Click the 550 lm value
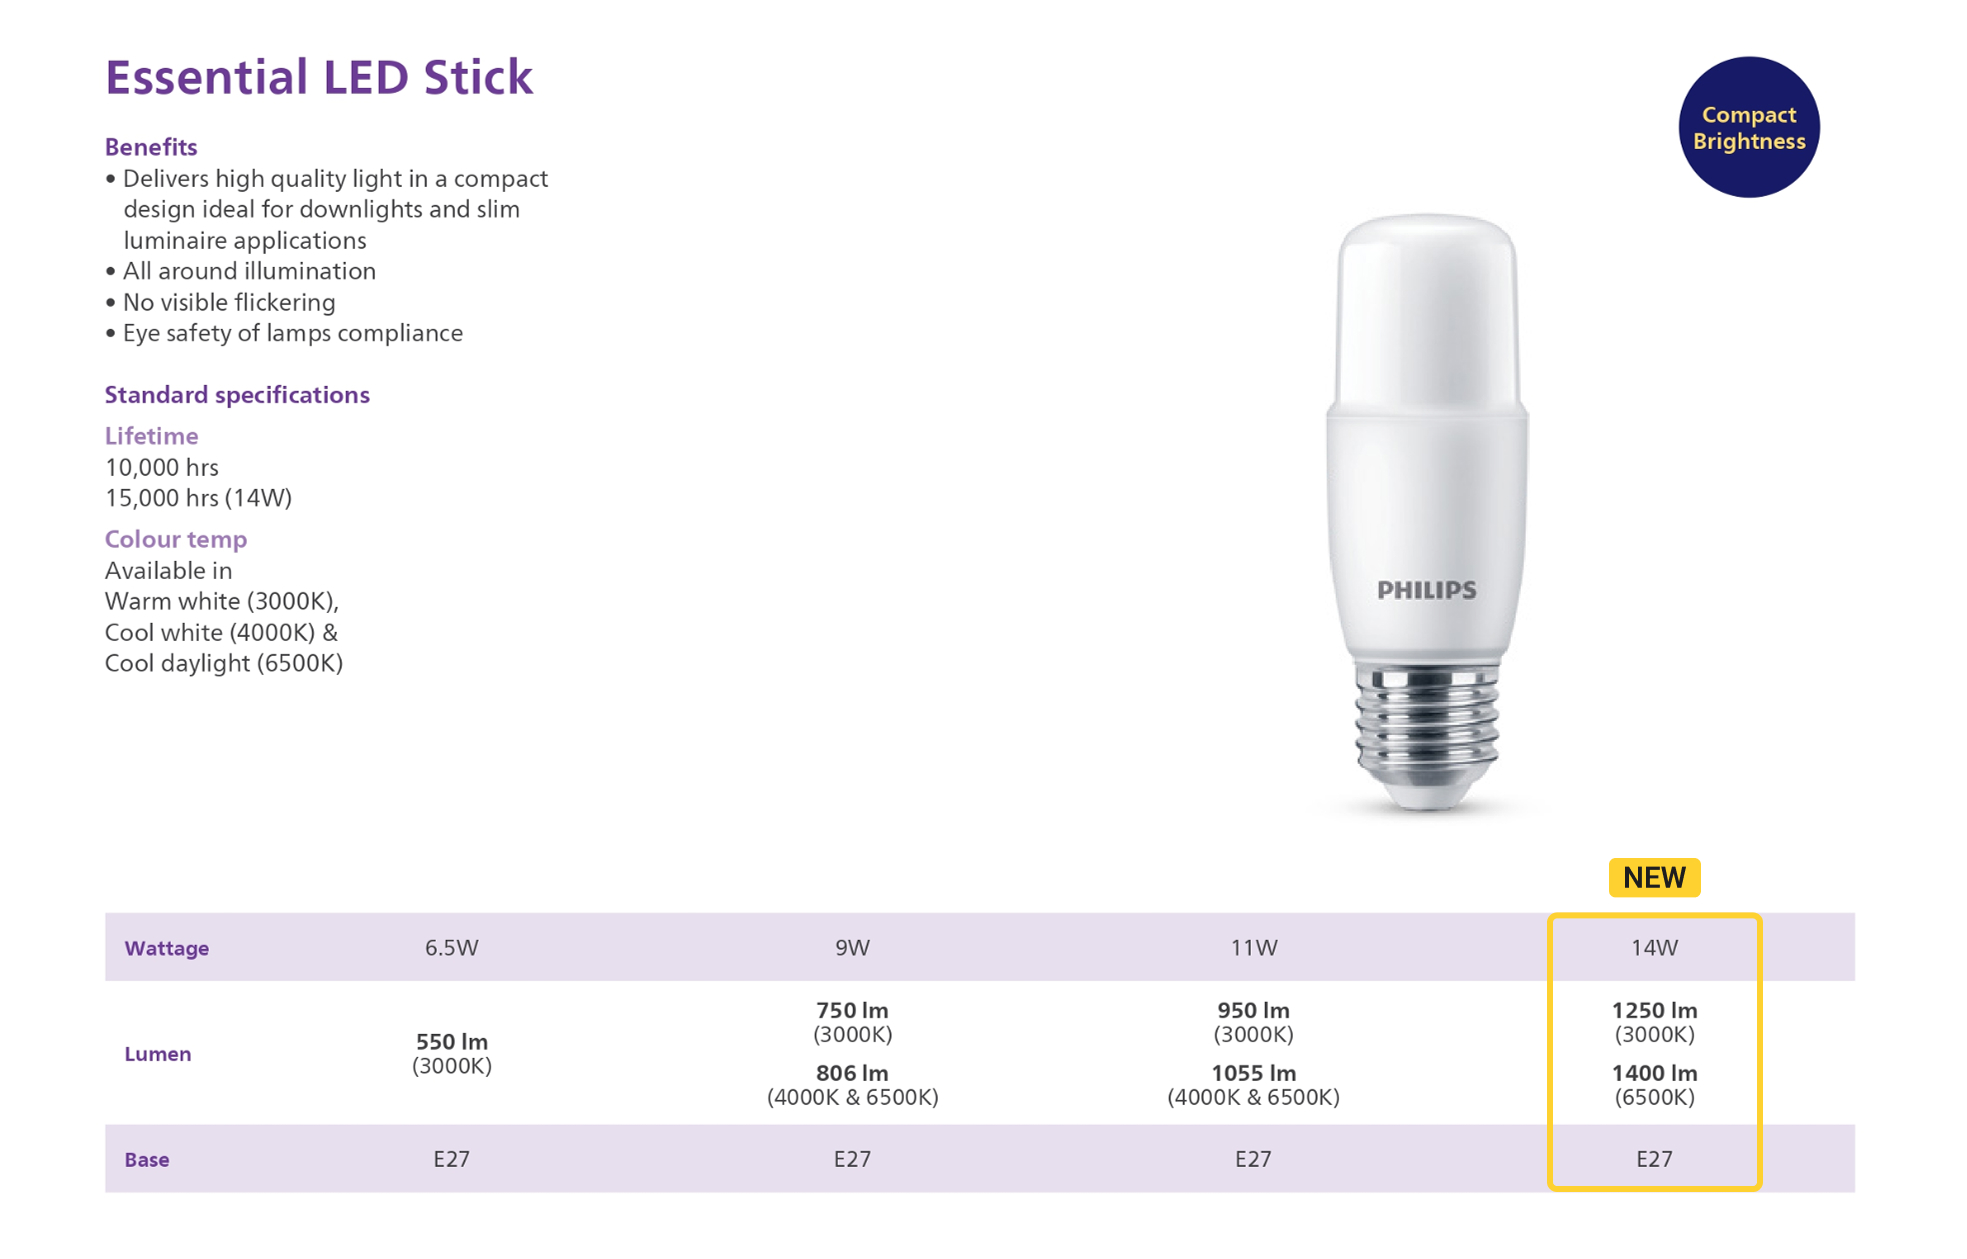The image size is (1967, 1259). coord(451,1042)
